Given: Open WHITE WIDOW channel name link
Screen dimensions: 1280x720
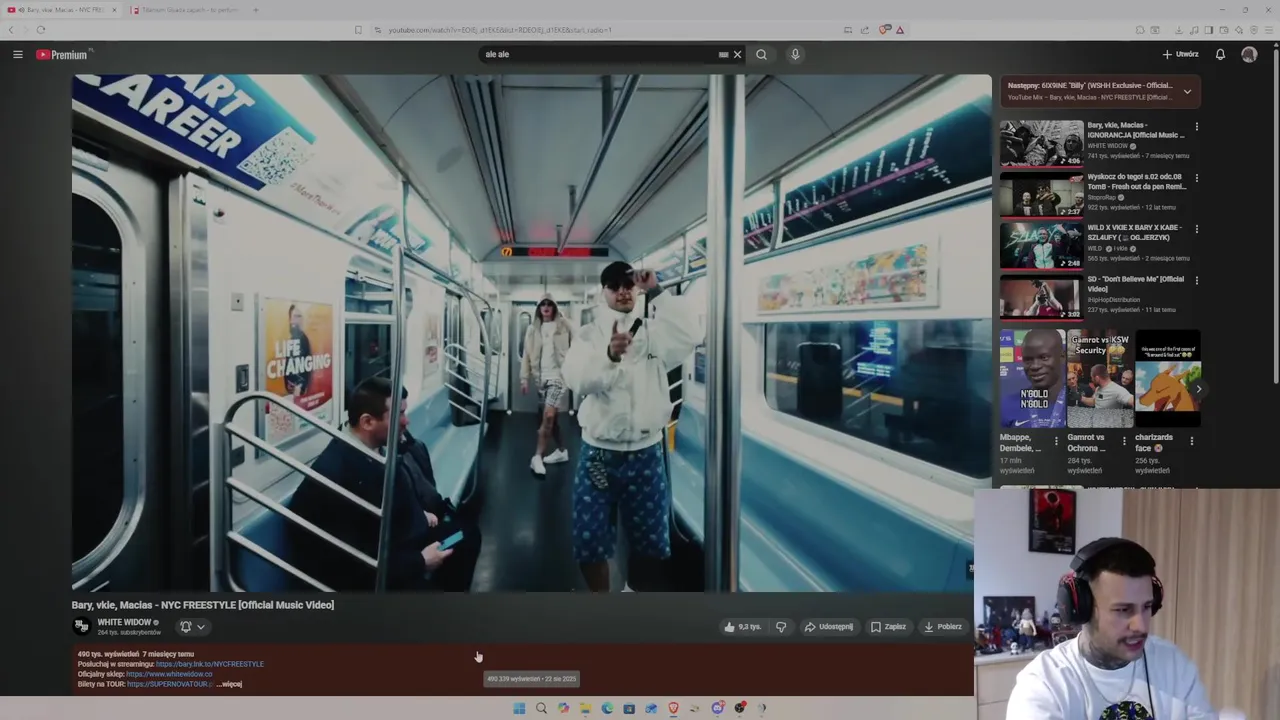Looking at the screenshot, I should tap(124, 622).
